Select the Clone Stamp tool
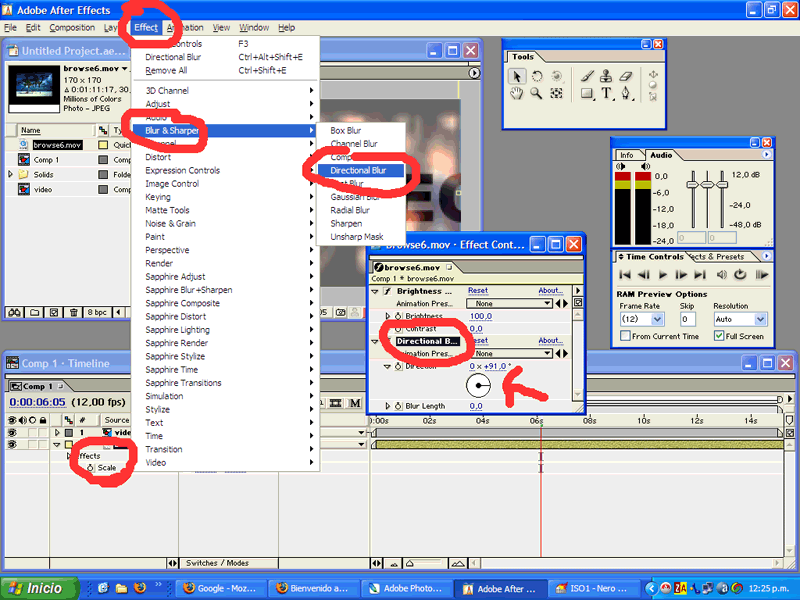Viewport: 800px width, 600px height. pyautogui.click(x=606, y=77)
